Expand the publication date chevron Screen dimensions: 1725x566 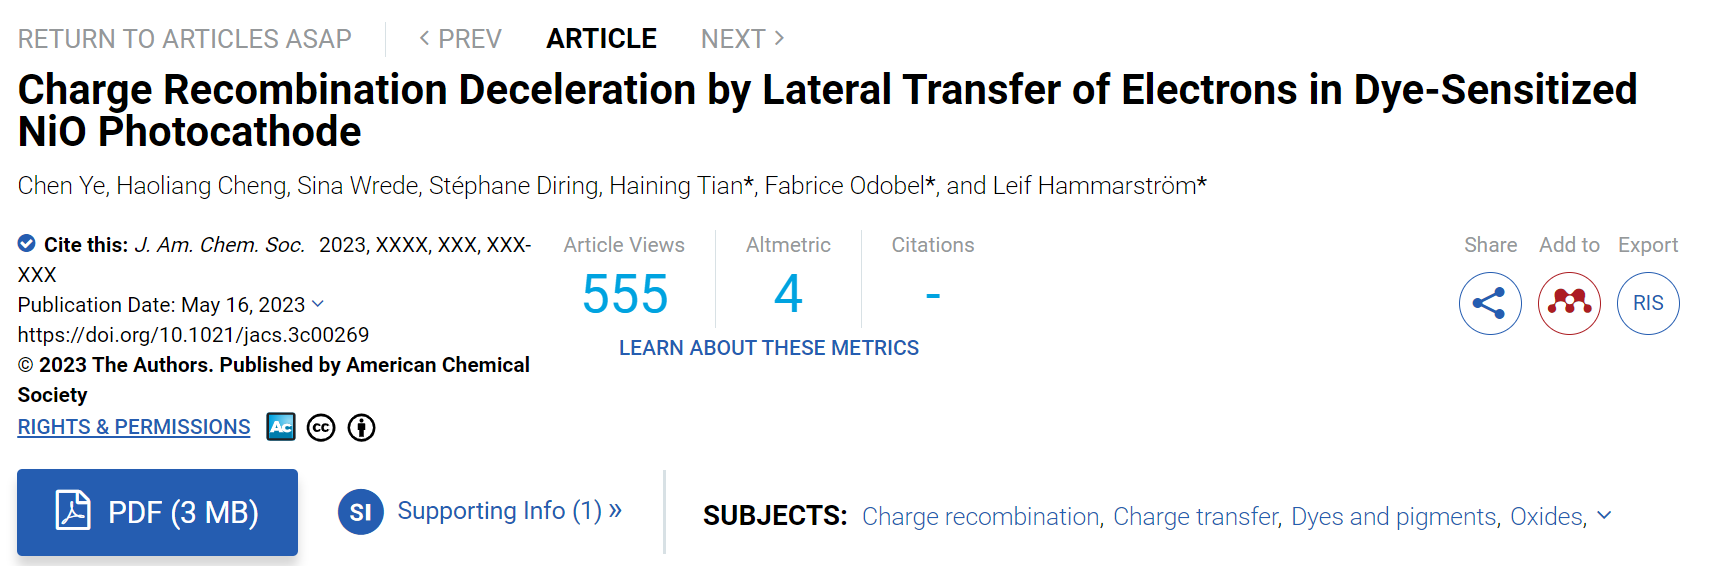pos(318,304)
